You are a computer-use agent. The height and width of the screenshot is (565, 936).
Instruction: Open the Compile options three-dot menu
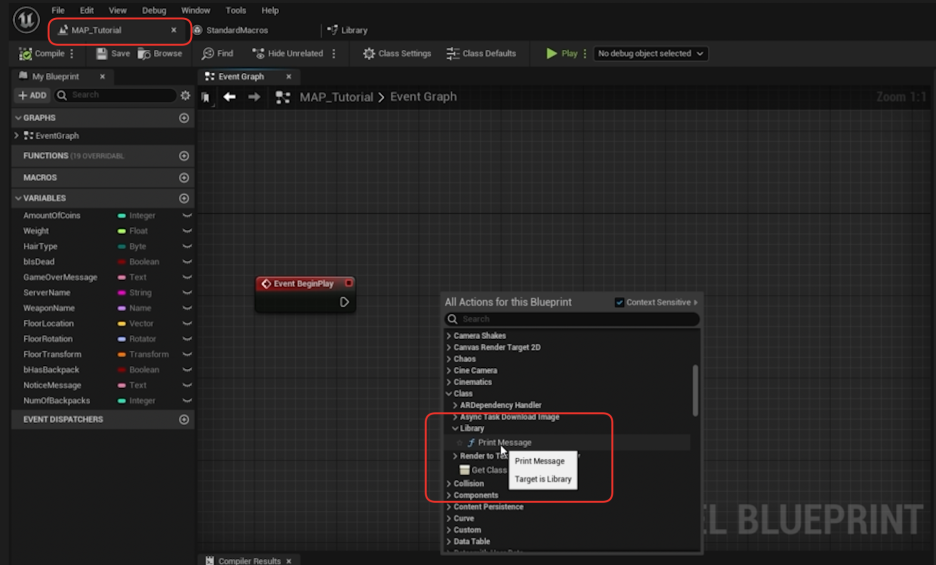point(72,54)
